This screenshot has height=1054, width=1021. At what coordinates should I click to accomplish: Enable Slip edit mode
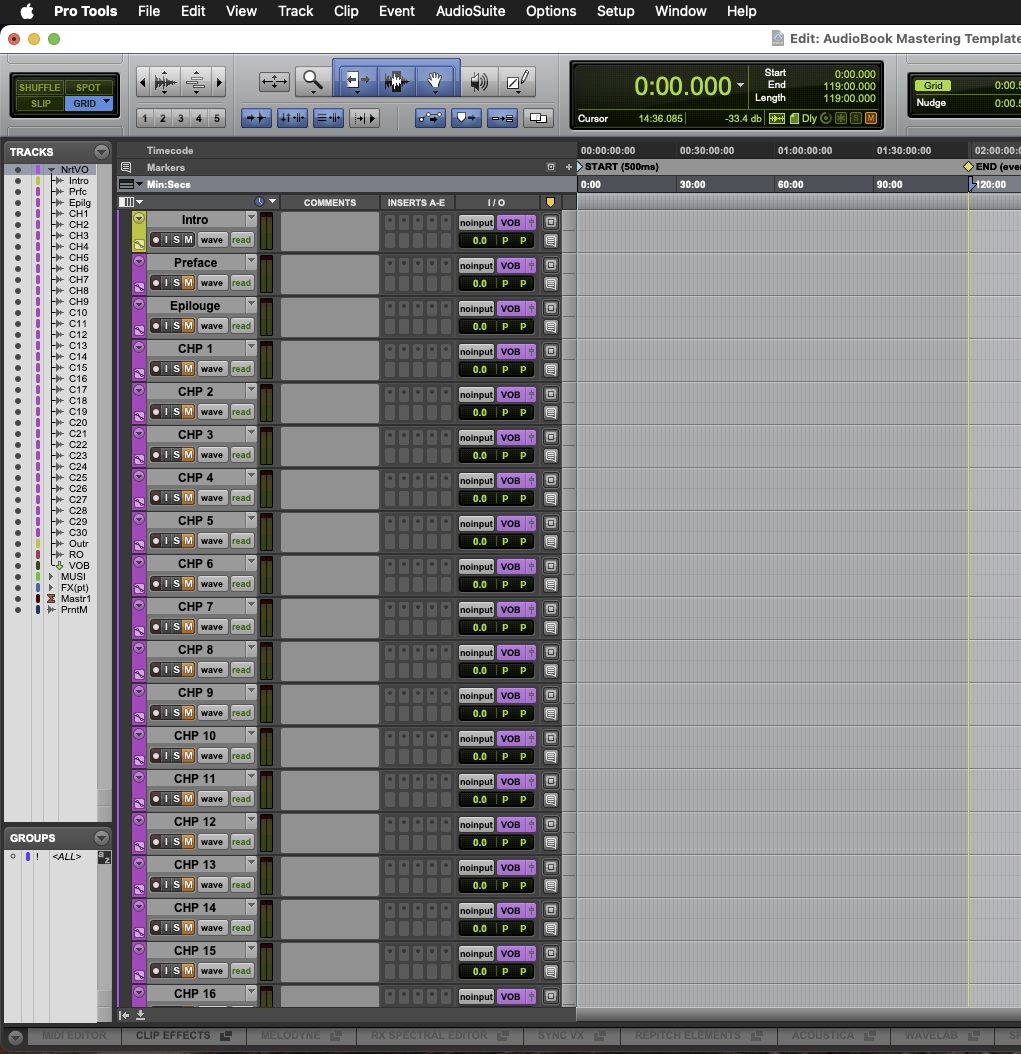40,104
